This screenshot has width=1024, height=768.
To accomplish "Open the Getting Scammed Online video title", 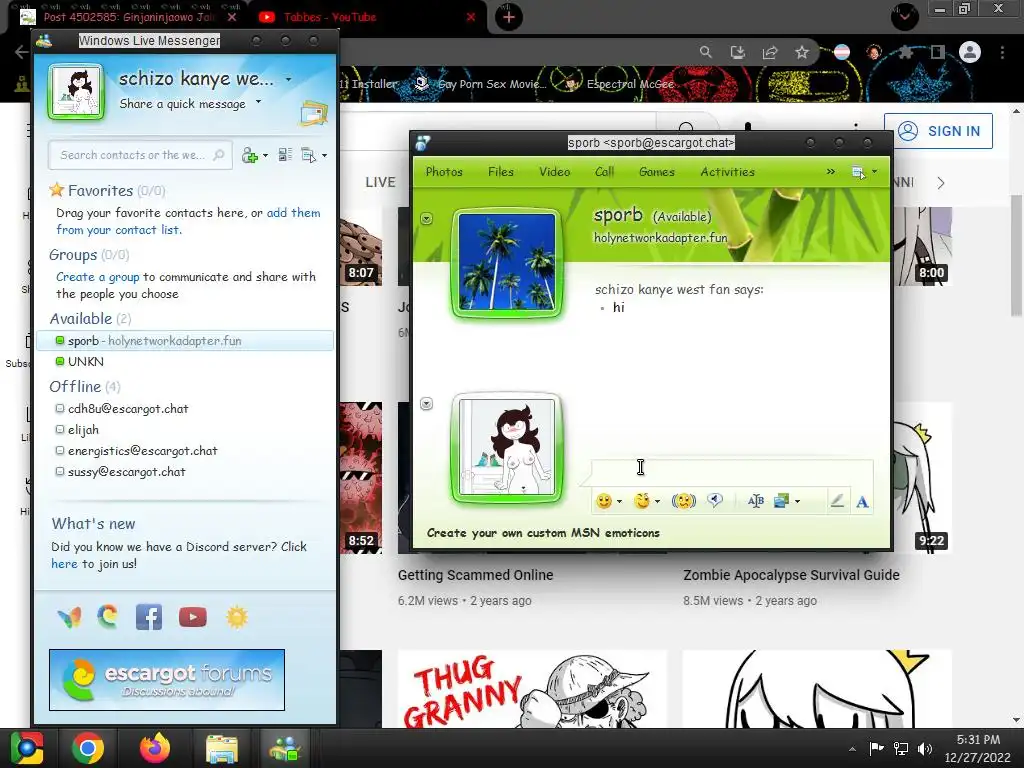I will (x=475, y=575).
